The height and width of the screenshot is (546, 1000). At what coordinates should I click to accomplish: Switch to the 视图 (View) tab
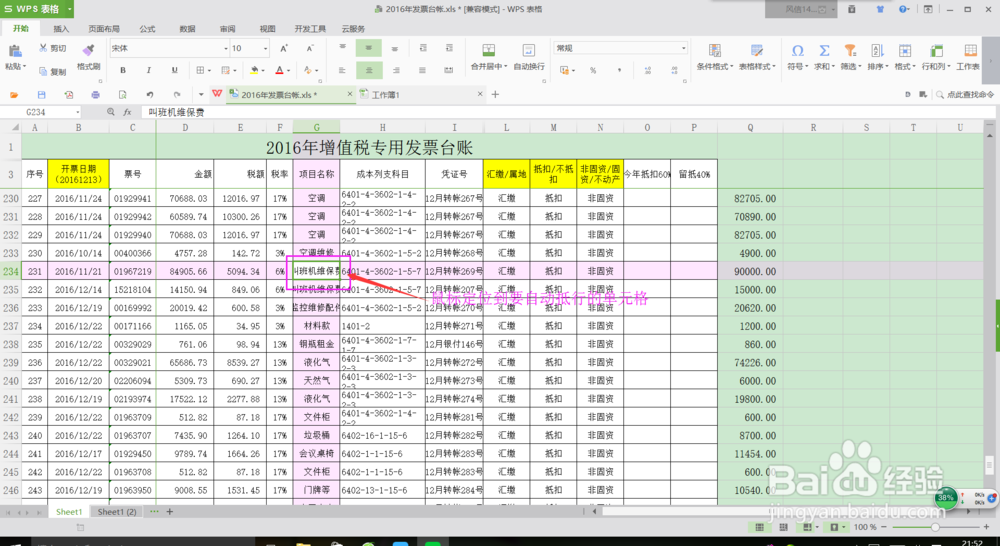[x=268, y=29]
